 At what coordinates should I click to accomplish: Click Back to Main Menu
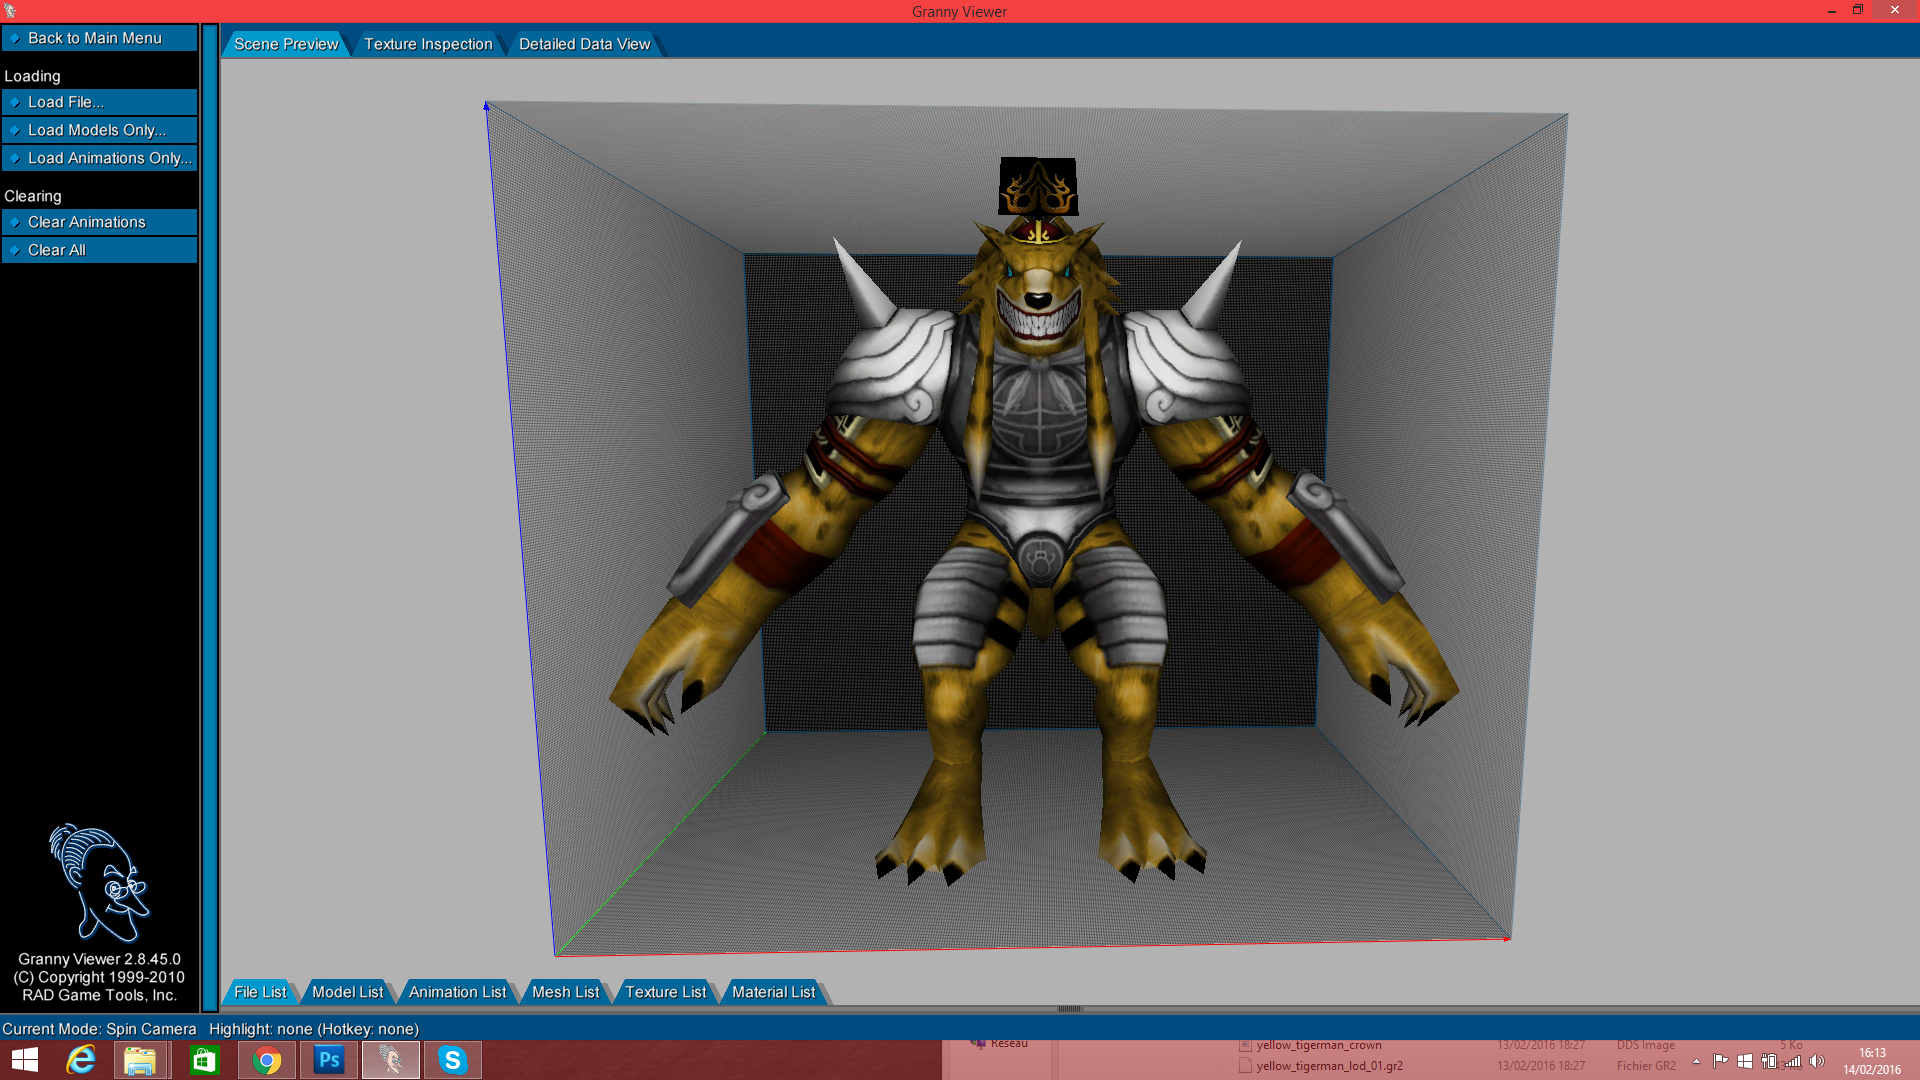coord(99,38)
